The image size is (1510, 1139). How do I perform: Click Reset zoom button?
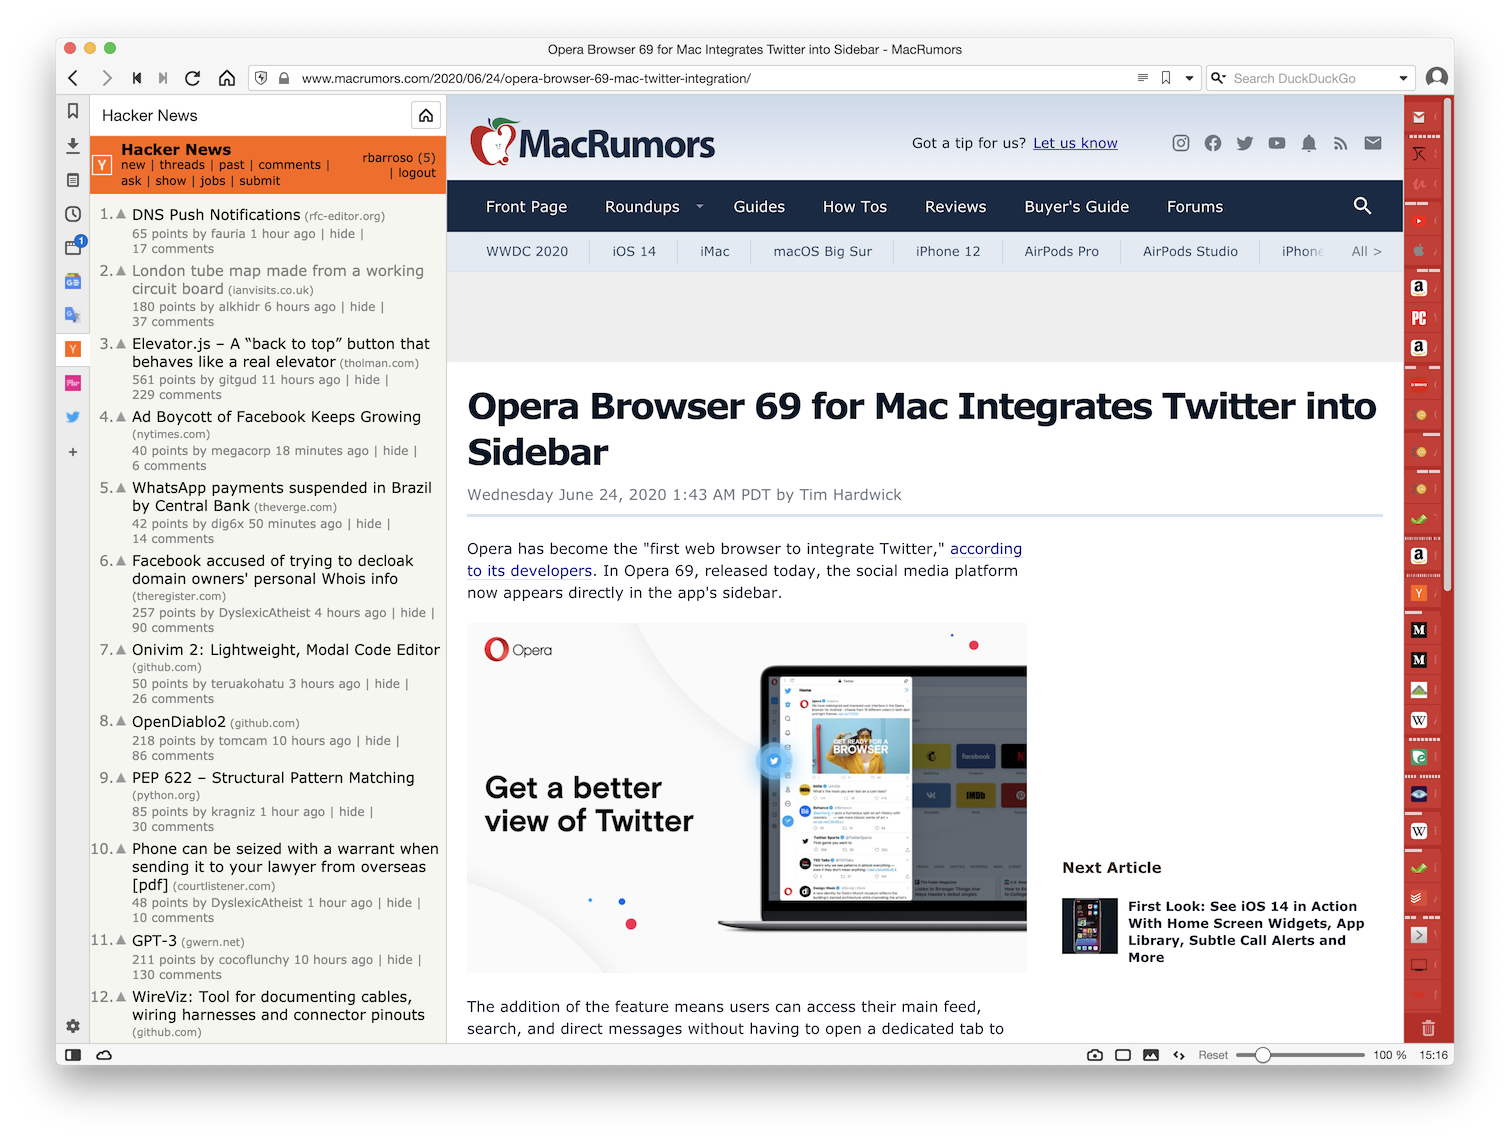click(1213, 1055)
